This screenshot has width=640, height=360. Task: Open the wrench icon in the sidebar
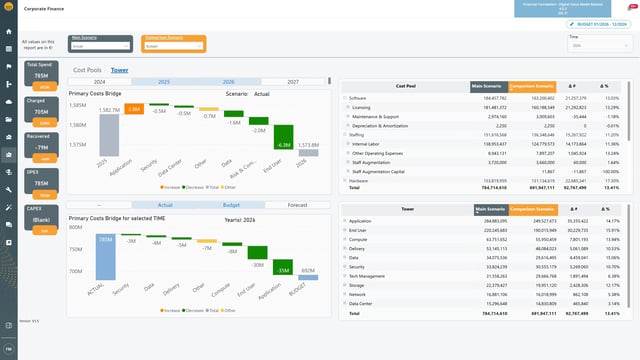coord(9,190)
